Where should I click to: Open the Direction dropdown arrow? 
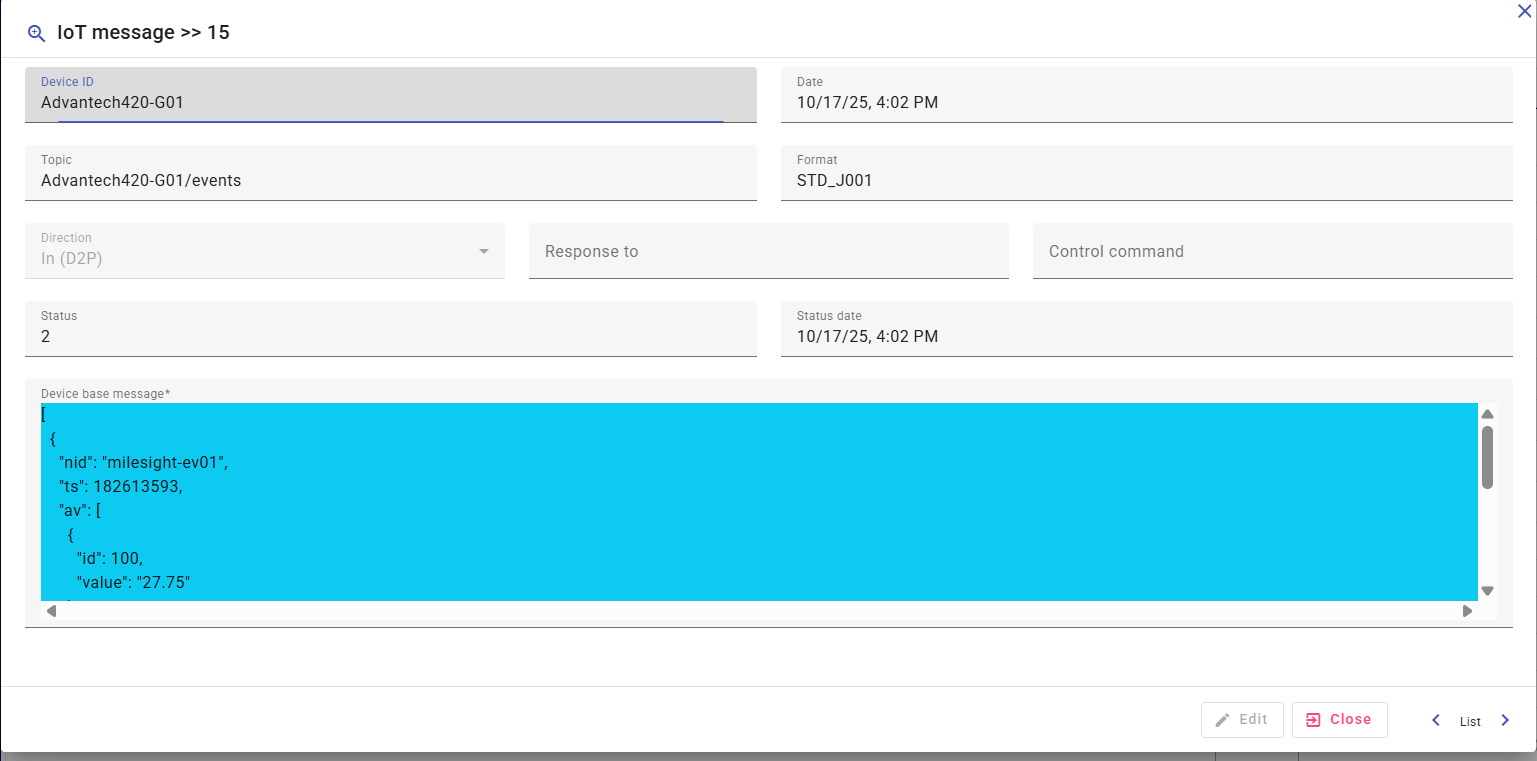point(484,251)
